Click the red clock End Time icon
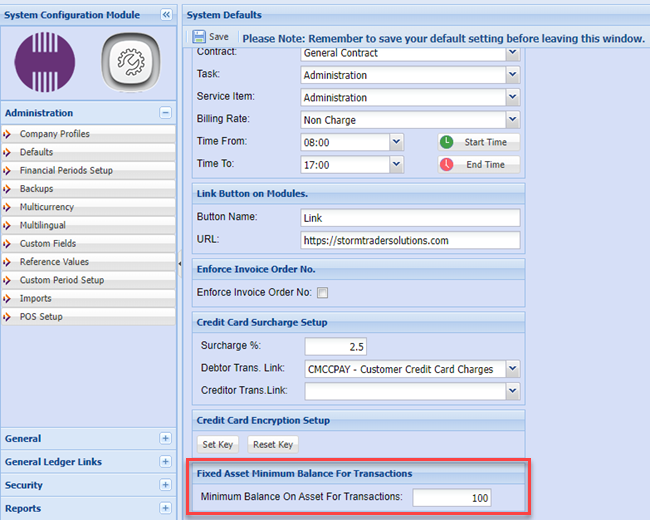Screen dimensions: 650x520 (x=446, y=164)
